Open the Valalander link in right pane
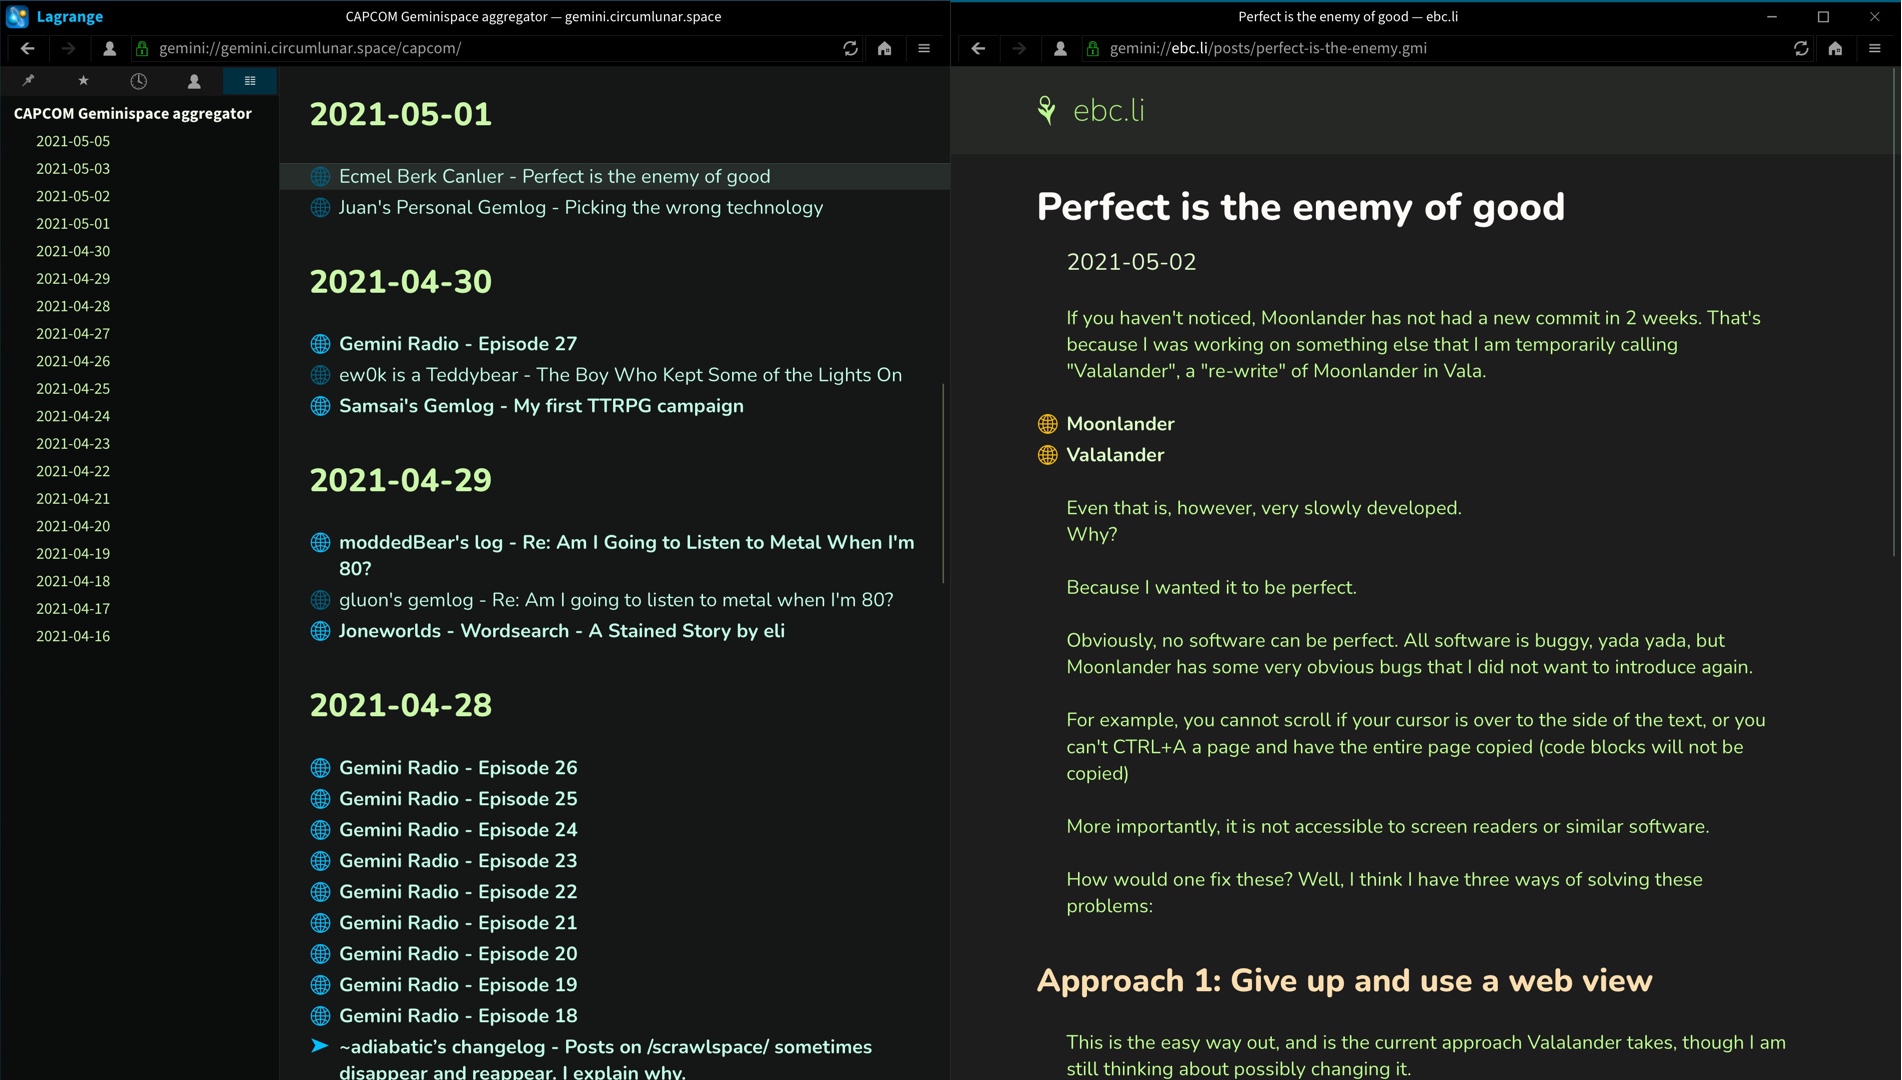Viewport: 1902px width, 1080px height. coord(1115,455)
